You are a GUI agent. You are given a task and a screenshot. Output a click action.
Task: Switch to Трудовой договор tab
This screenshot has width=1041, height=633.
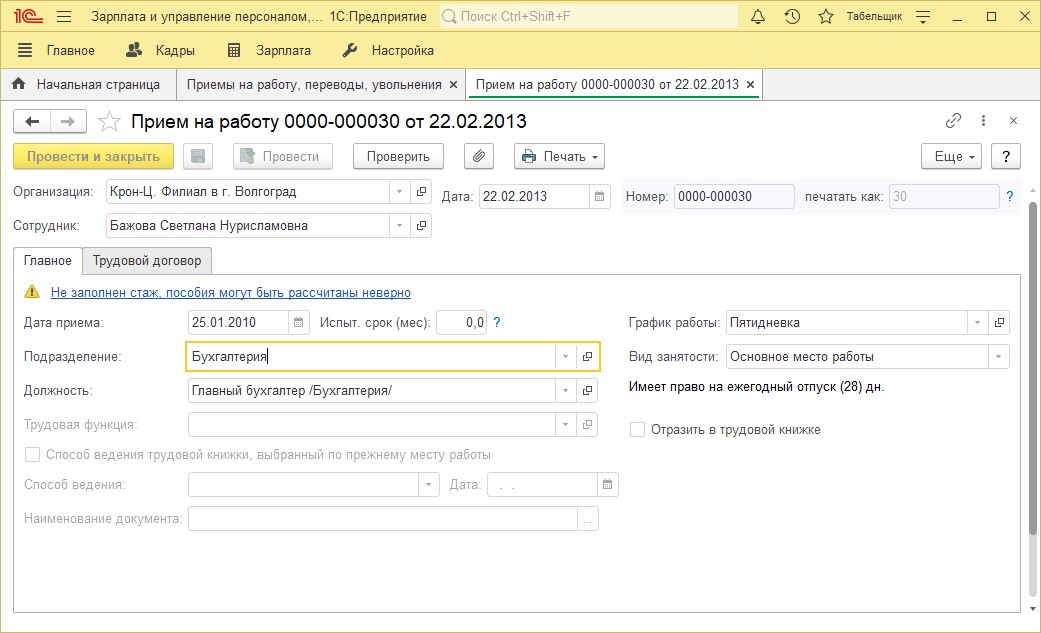click(147, 260)
